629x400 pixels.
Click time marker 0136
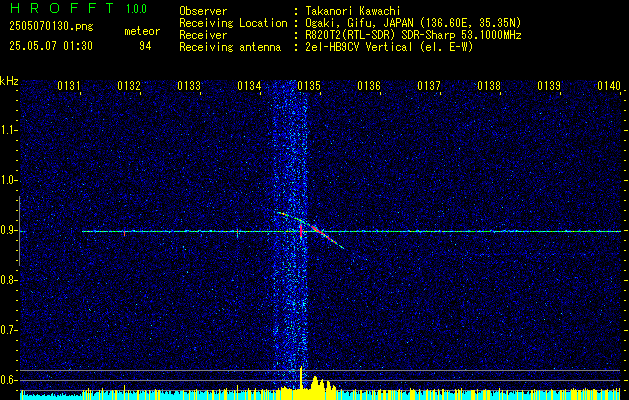tap(369, 86)
